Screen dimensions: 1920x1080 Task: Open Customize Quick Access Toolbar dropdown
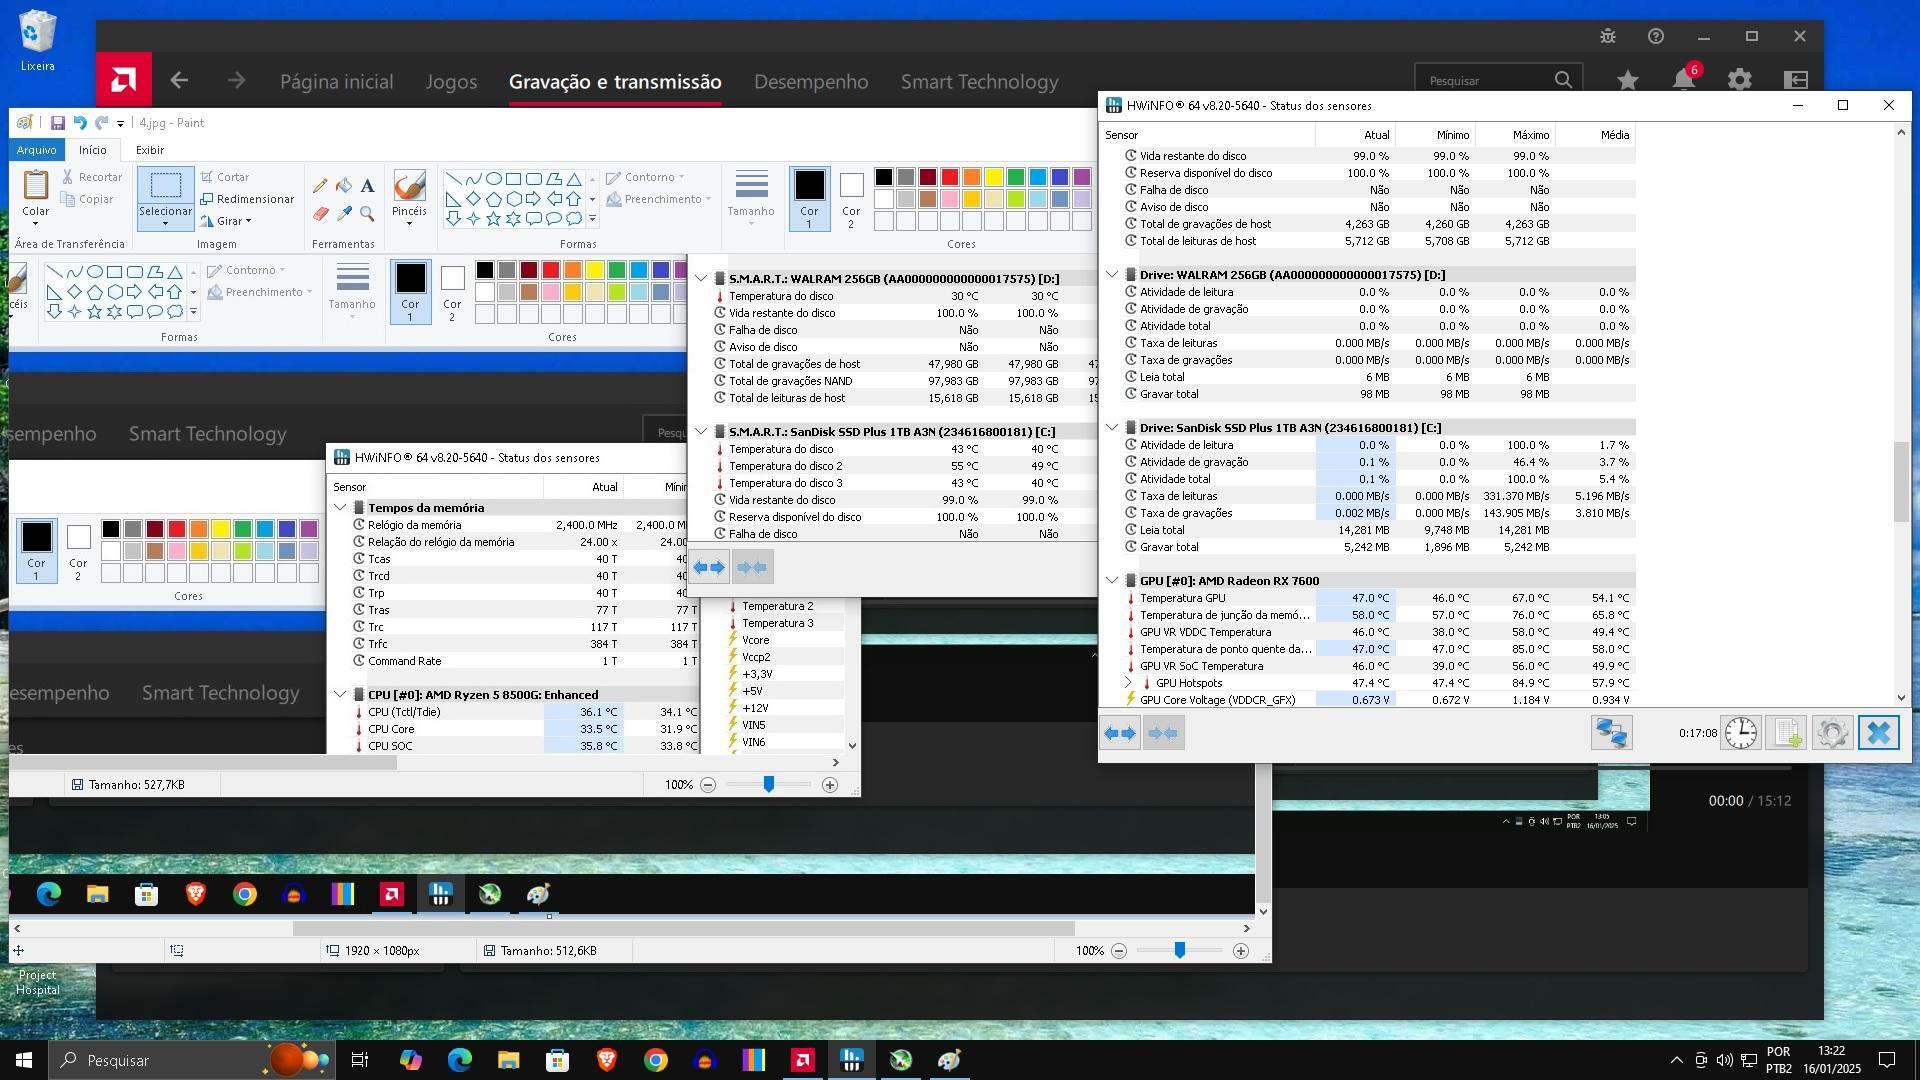(x=120, y=124)
